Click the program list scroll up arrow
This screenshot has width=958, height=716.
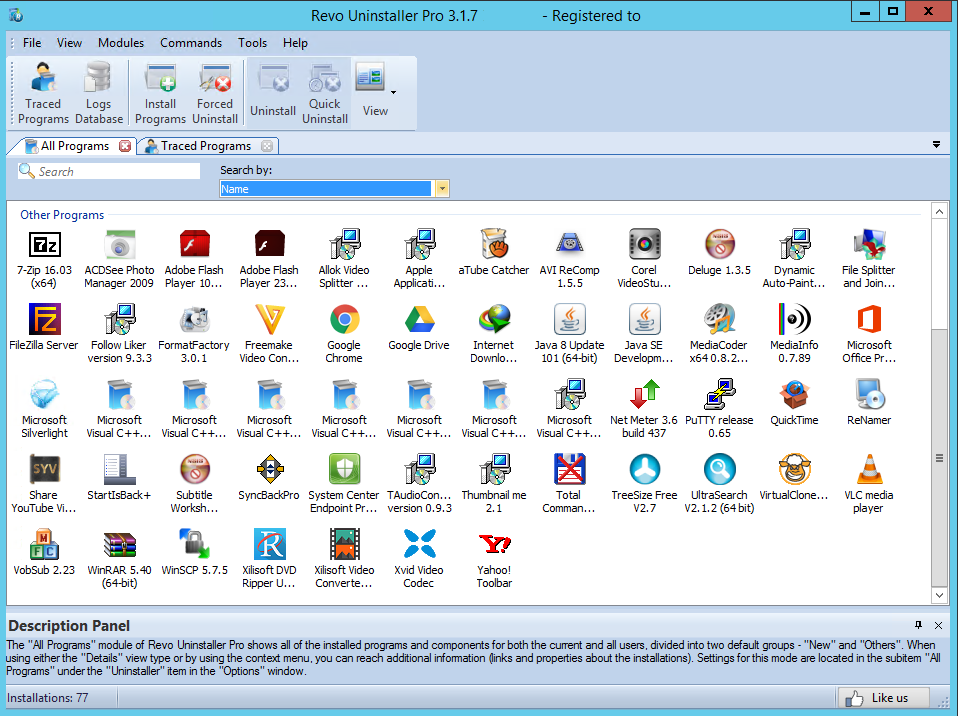click(x=939, y=211)
